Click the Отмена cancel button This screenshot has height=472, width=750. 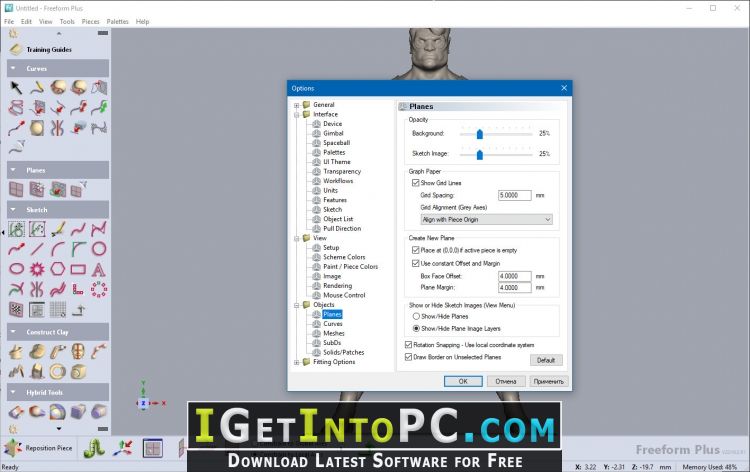[506, 381]
